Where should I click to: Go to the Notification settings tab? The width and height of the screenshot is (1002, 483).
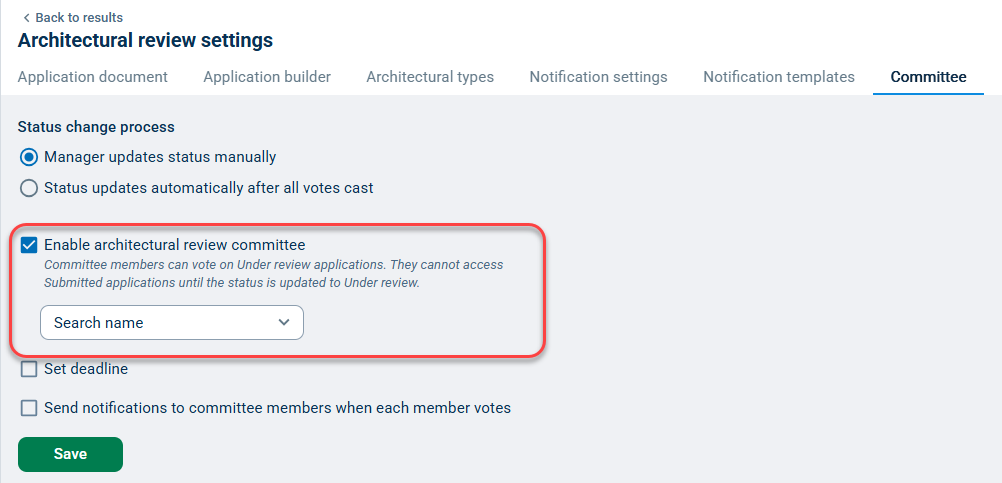coord(598,77)
